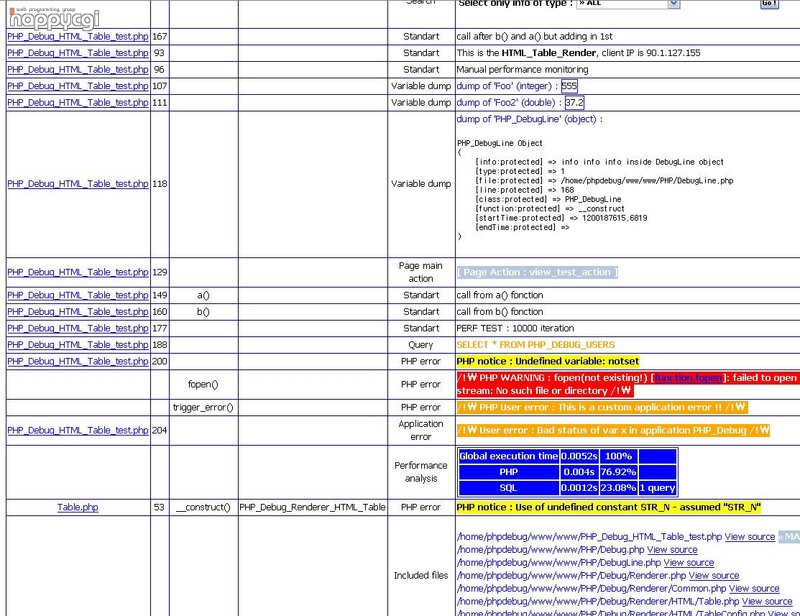
Task: Click 'Undefined variable: notset' notice
Action: (x=548, y=361)
